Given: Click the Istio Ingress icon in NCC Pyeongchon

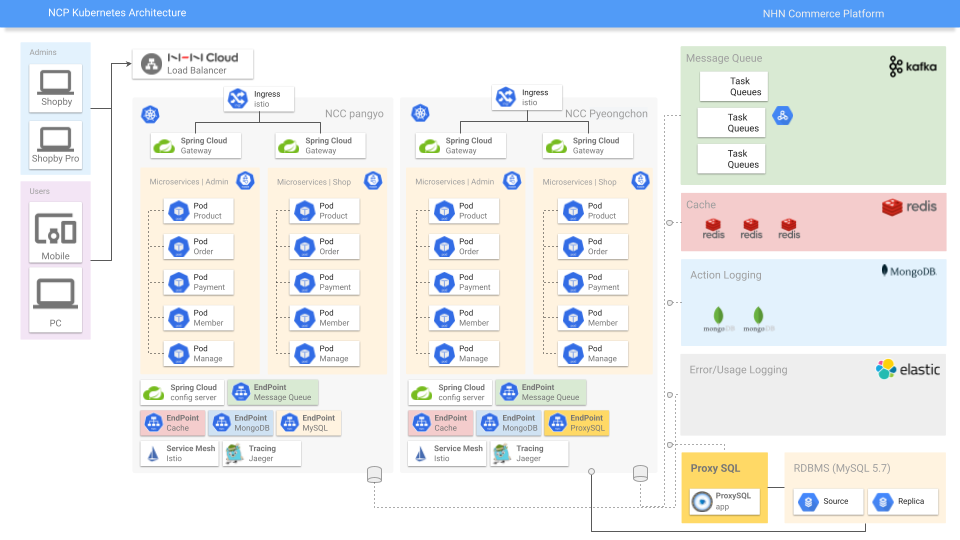Looking at the screenshot, I should (506, 97).
